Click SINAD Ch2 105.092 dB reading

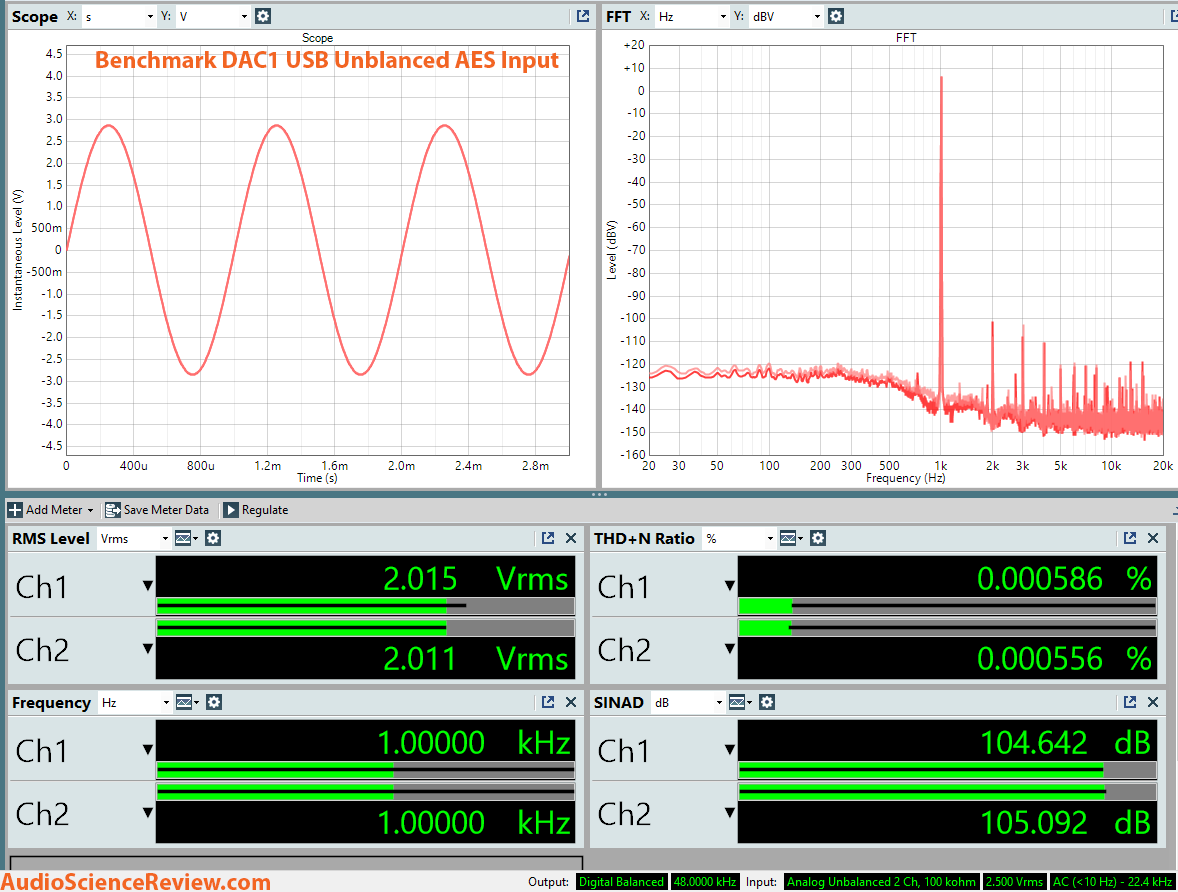point(1065,823)
